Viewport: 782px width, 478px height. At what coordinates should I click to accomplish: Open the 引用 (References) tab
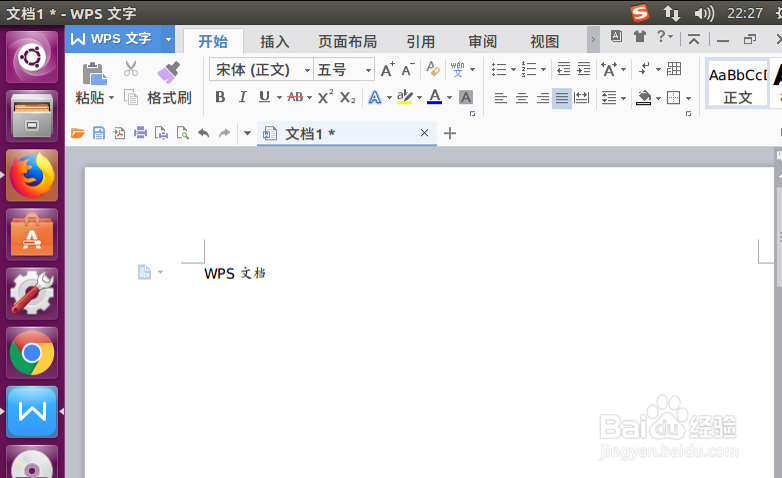(420, 41)
